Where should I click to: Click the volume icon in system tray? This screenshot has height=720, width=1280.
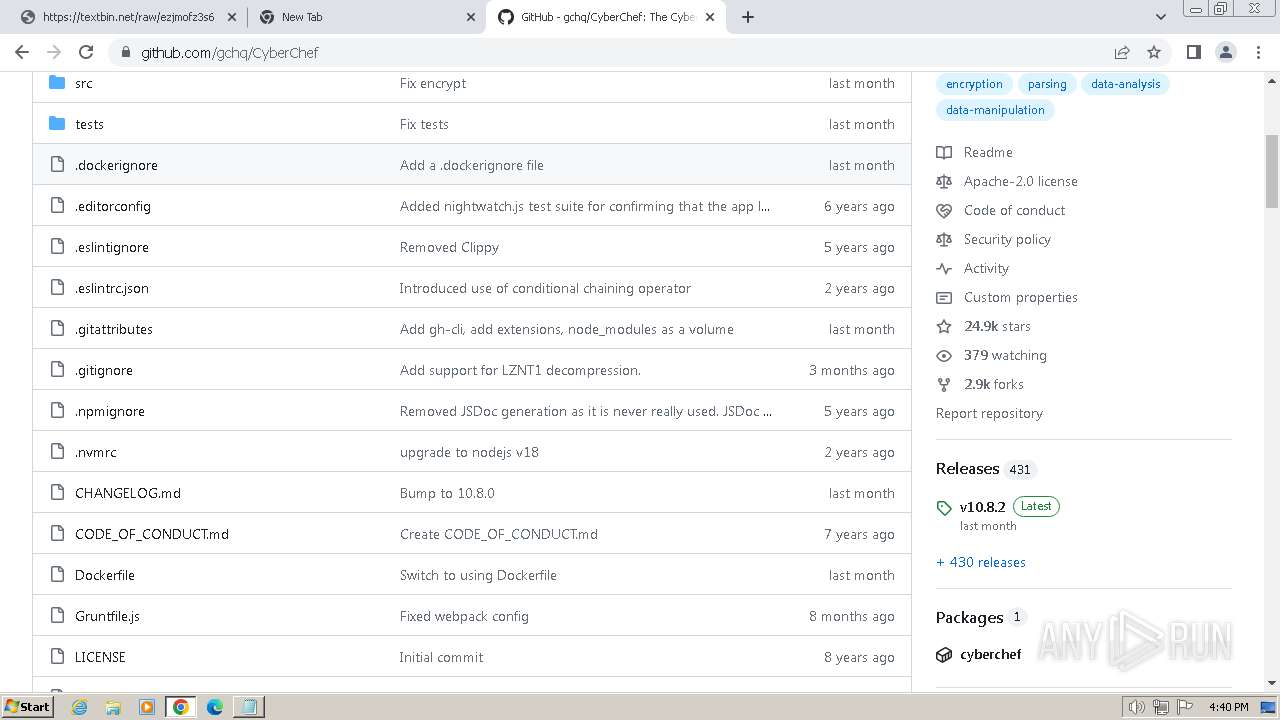click(1137, 706)
